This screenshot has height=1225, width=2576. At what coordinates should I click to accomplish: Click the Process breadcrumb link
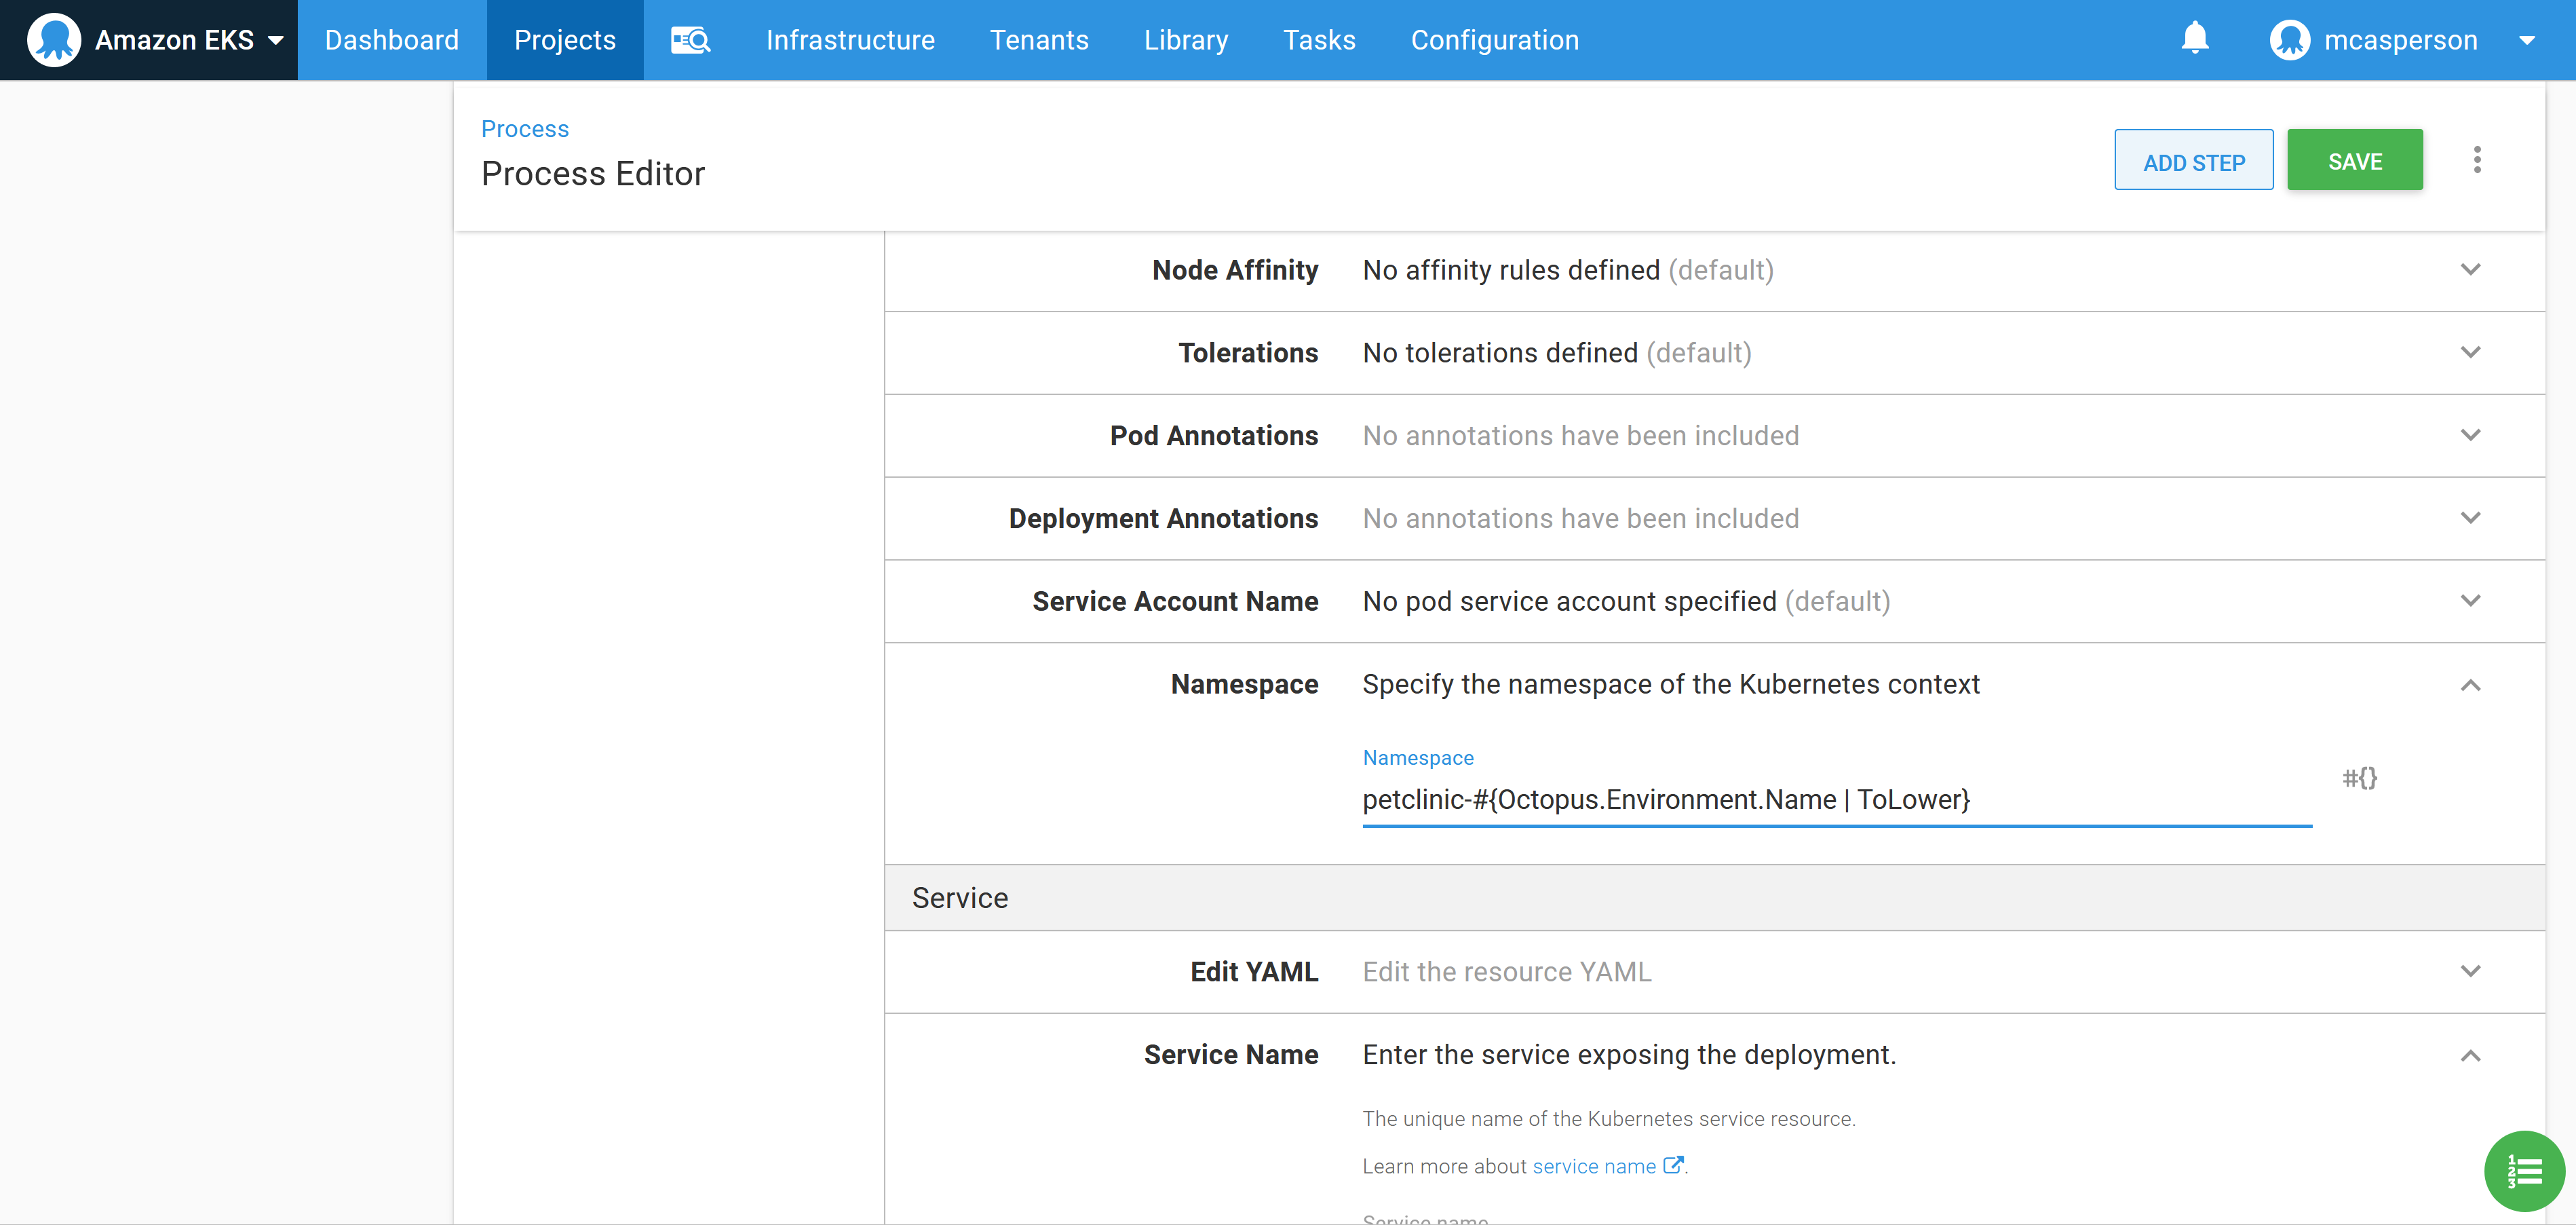coord(524,128)
